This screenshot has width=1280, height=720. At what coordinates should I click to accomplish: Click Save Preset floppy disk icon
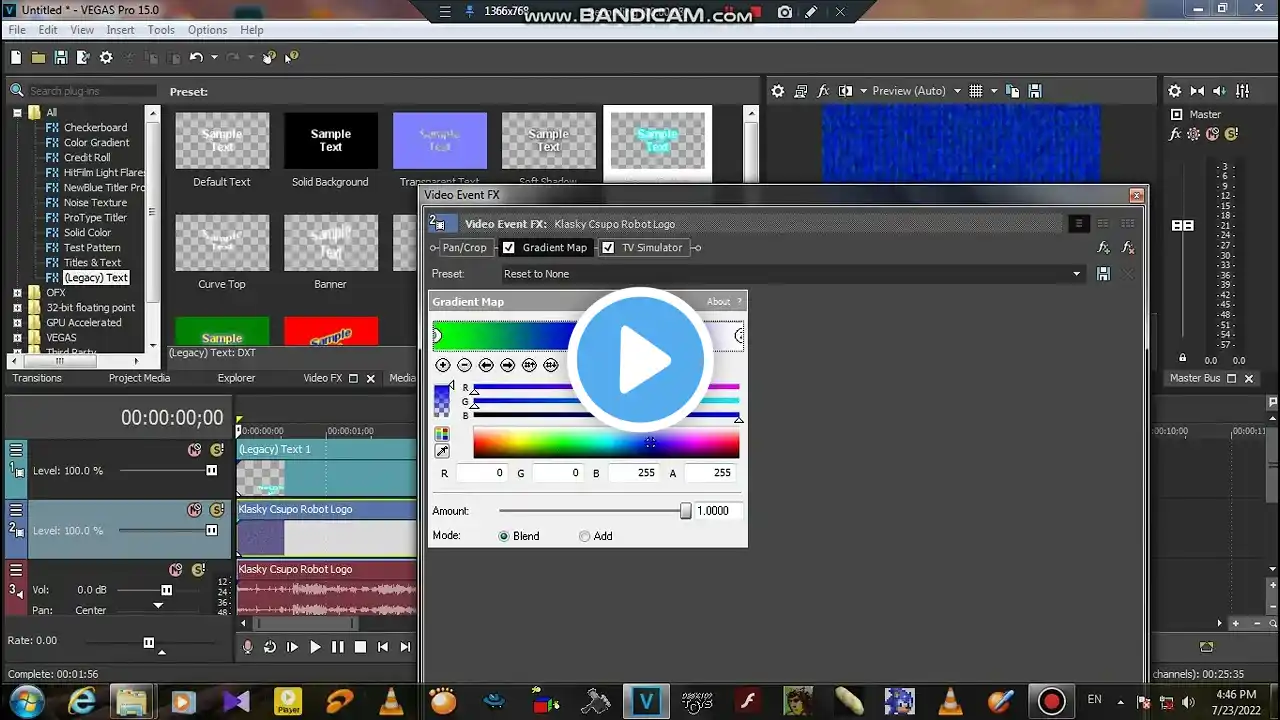(x=1103, y=274)
